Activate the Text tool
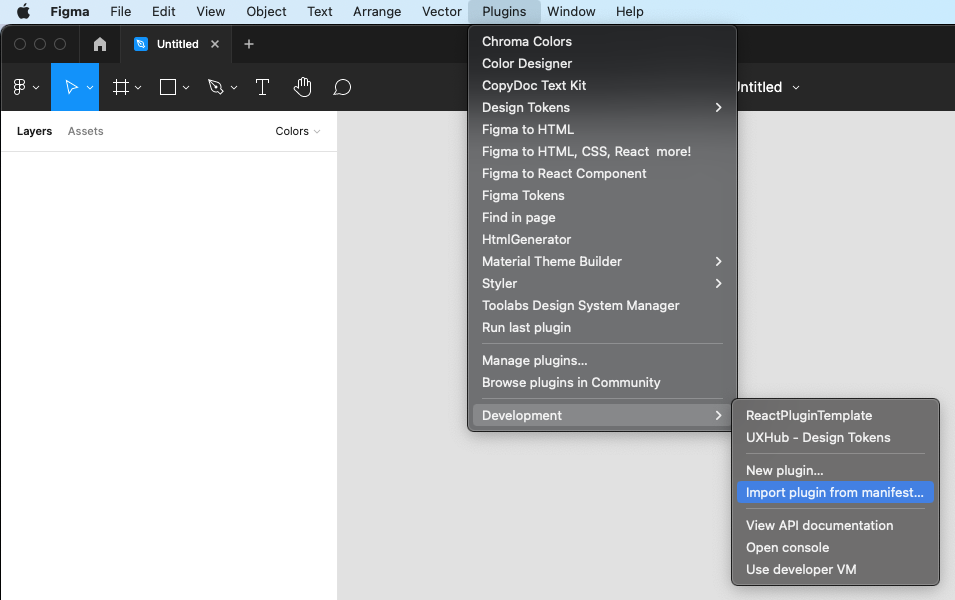 (262, 87)
